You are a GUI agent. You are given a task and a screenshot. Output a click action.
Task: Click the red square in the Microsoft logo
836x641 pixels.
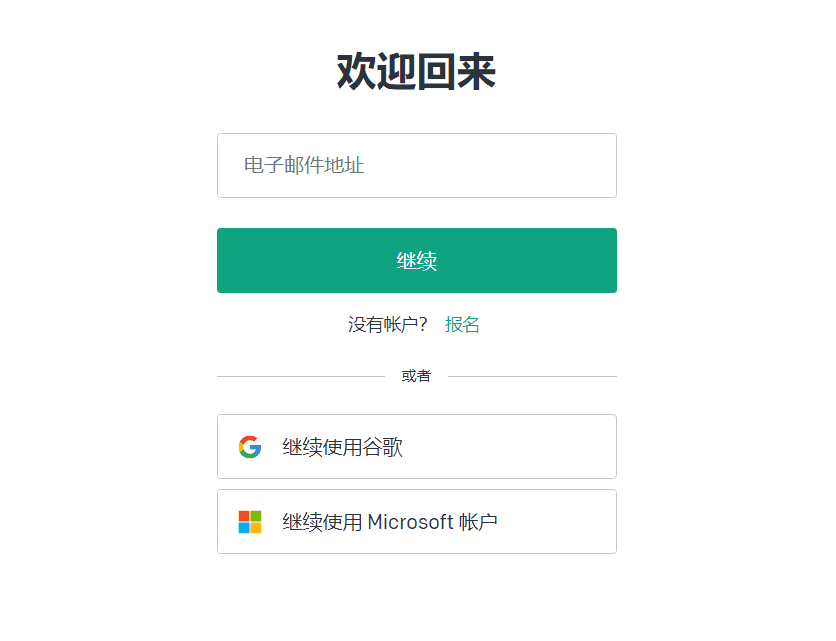pyautogui.click(x=245, y=514)
